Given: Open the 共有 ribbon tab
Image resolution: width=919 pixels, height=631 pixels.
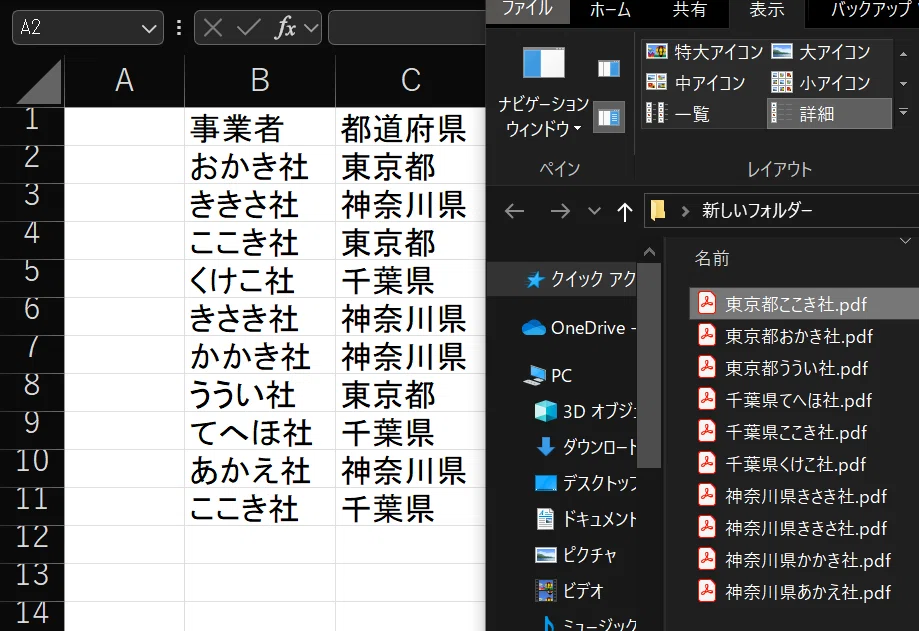Looking at the screenshot, I should pos(689,11).
